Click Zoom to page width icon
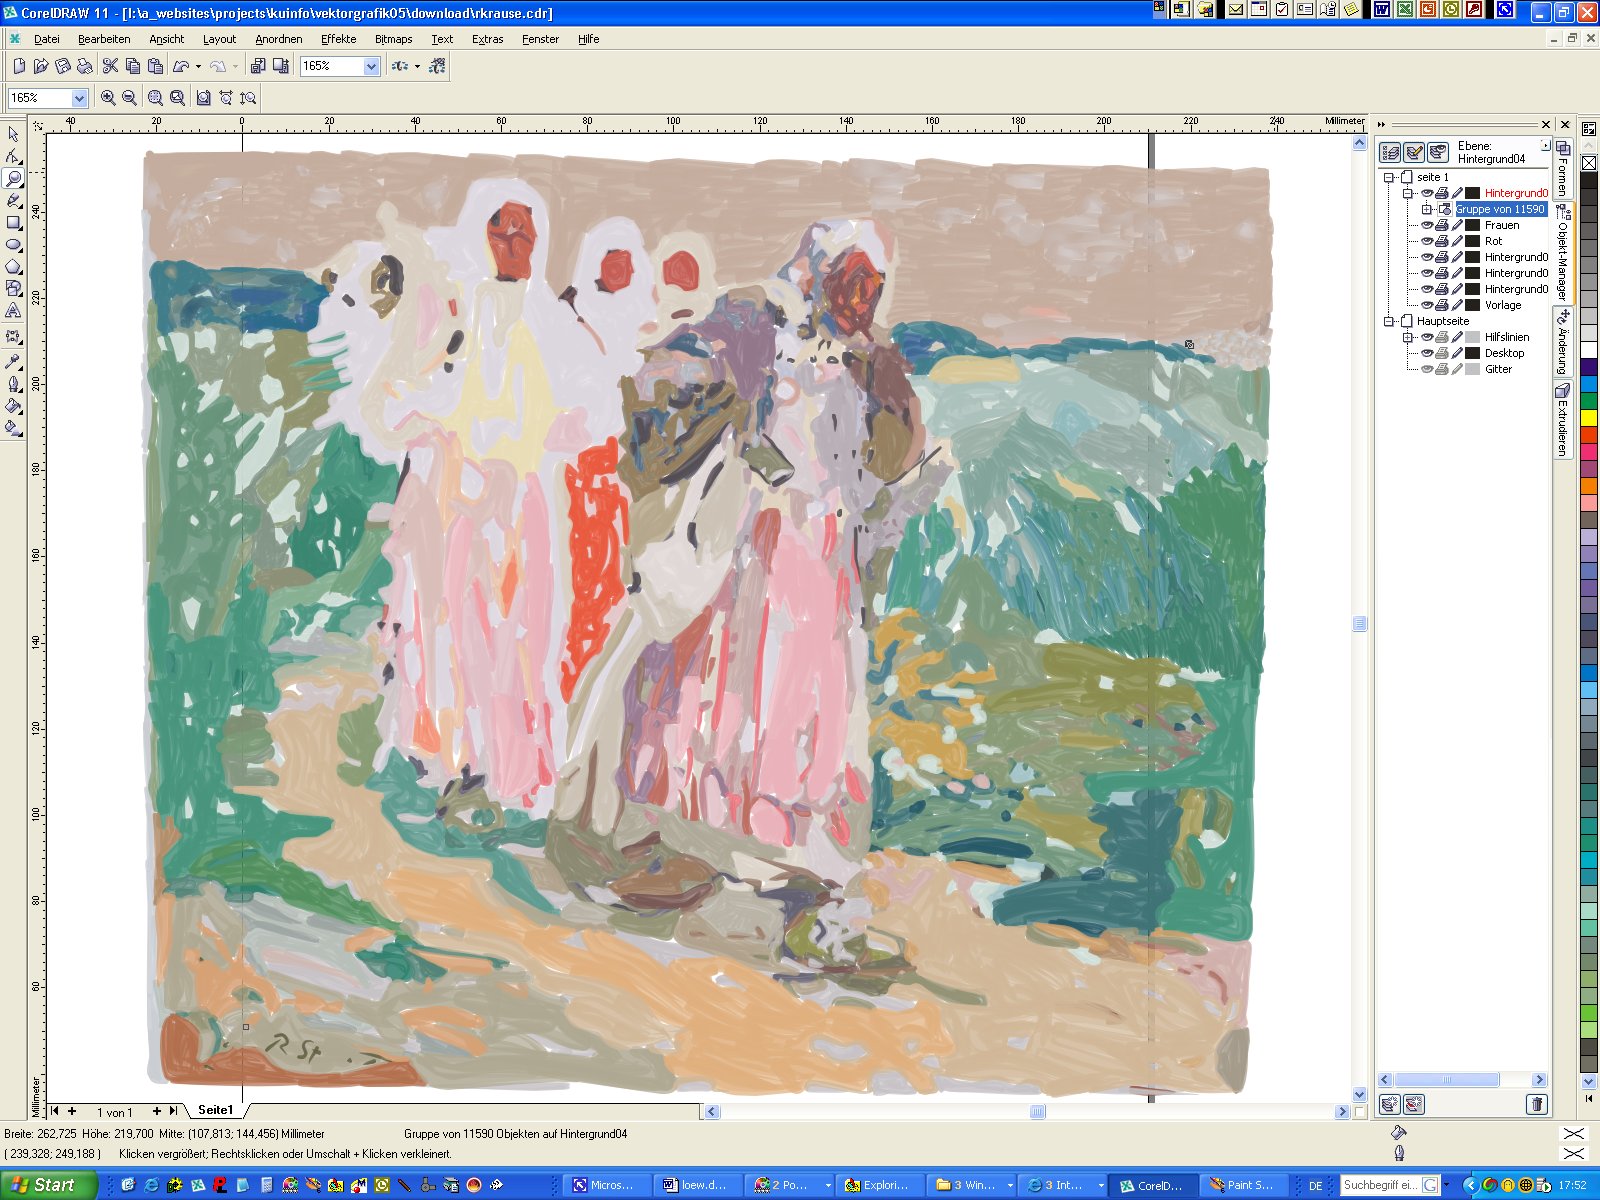This screenshot has width=1600, height=1200. pyautogui.click(x=226, y=98)
